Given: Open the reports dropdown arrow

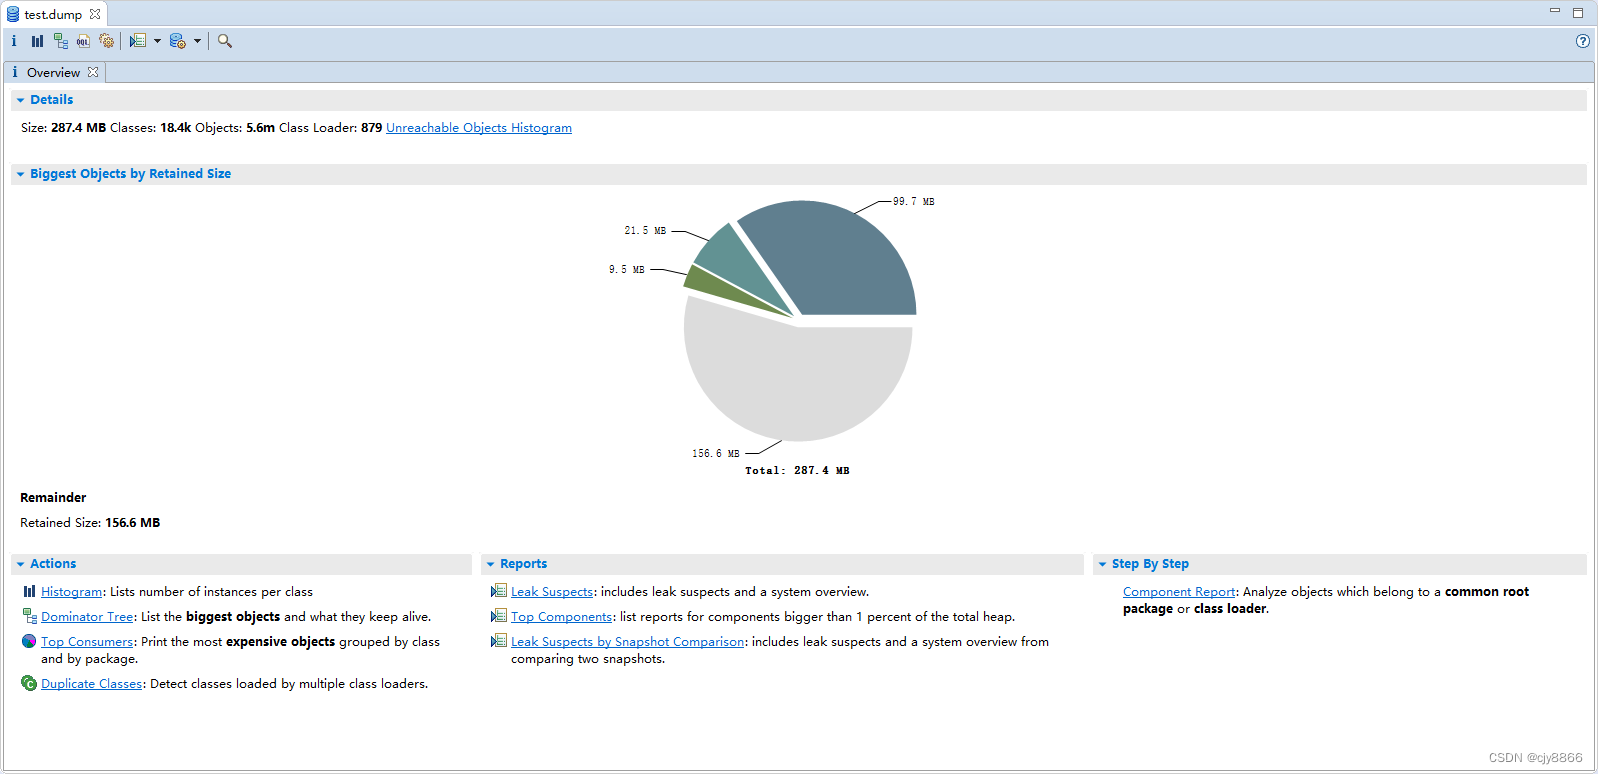Looking at the screenshot, I should [157, 41].
